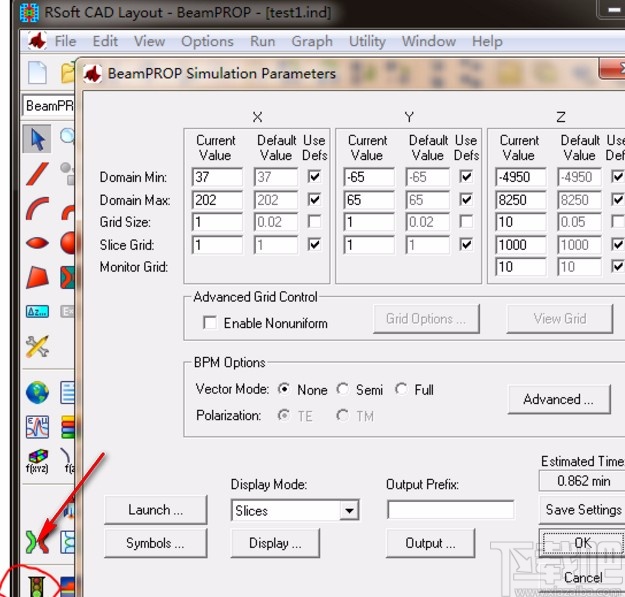Select Semi vector mode radio button
Screen dimensions: 625x597
(343, 389)
